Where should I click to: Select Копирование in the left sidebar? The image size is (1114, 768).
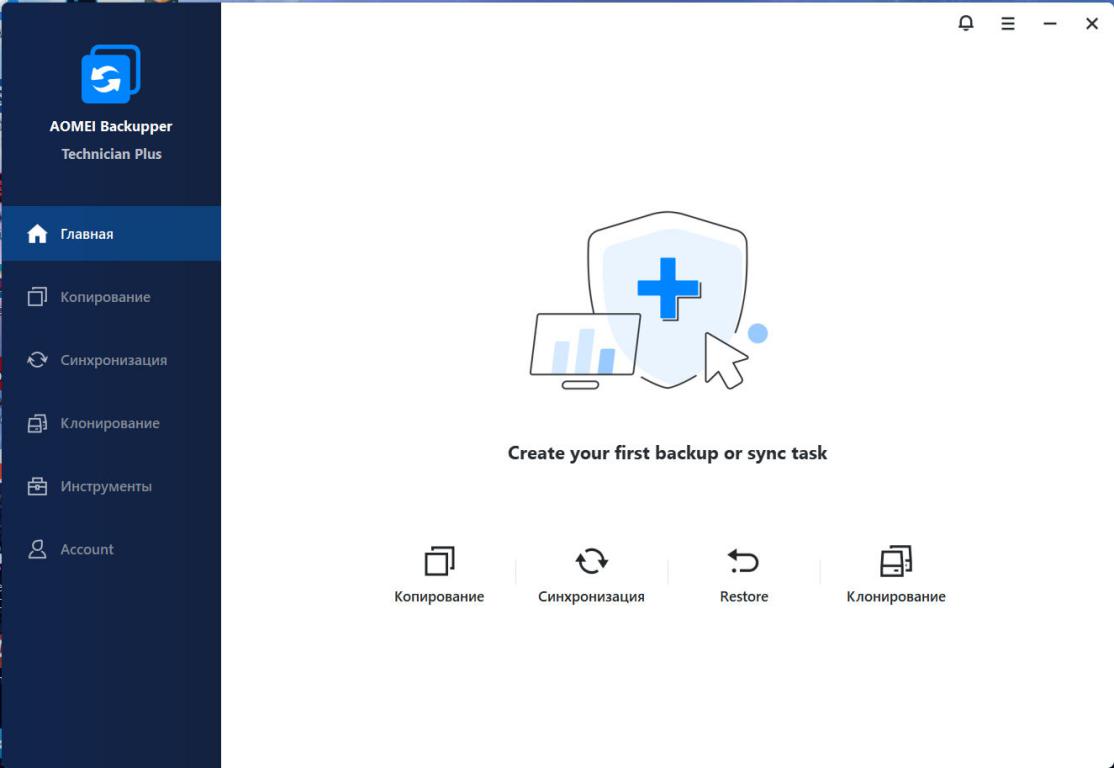tap(105, 297)
